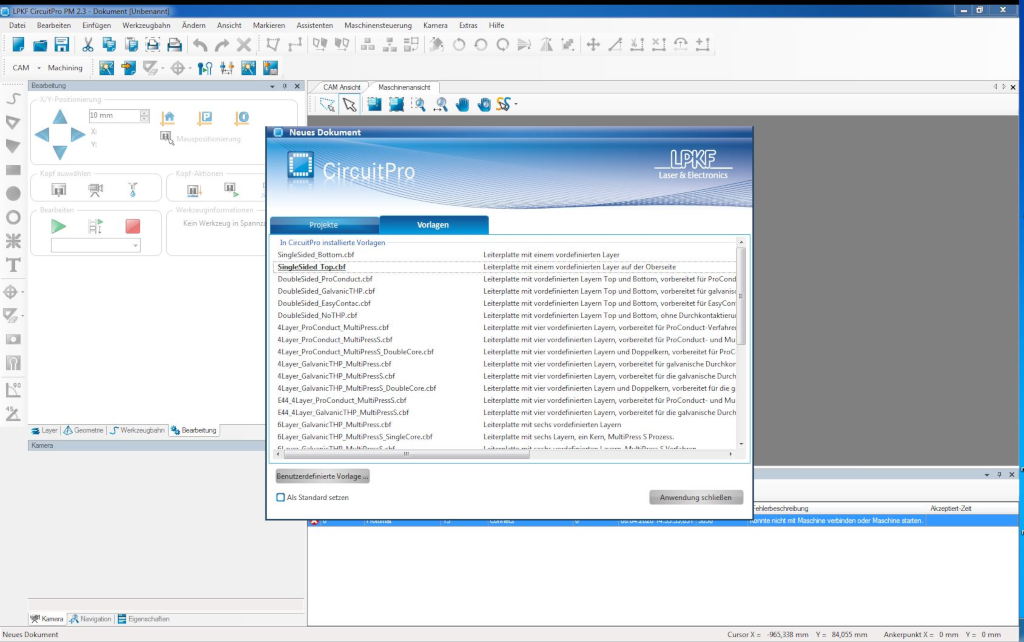Click the Print icon in main toolbar

(x=174, y=44)
